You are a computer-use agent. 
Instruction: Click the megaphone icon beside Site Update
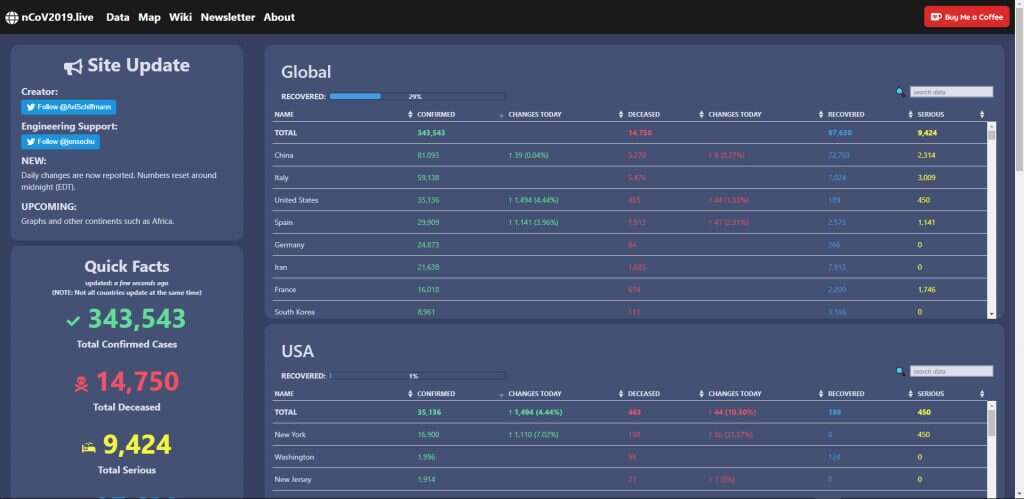[x=73, y=66]
